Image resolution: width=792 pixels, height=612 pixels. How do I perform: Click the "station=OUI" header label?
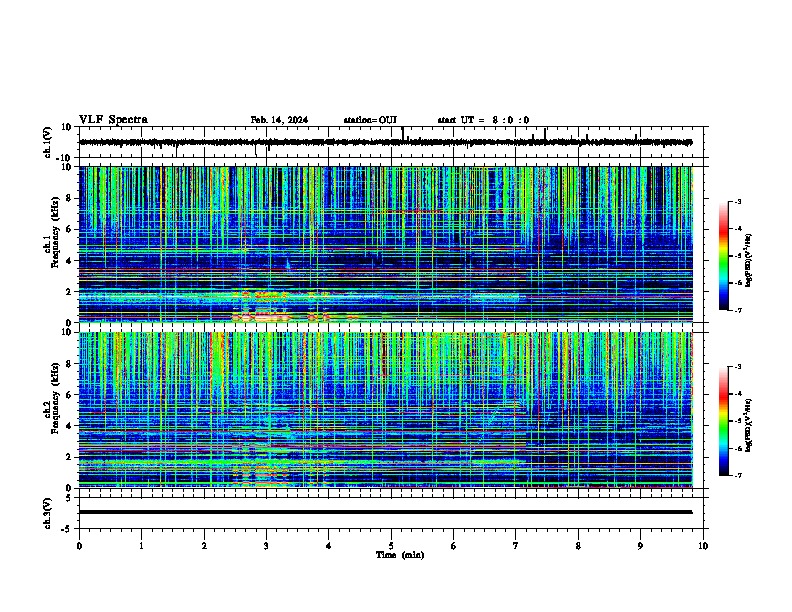pos(370,120)
